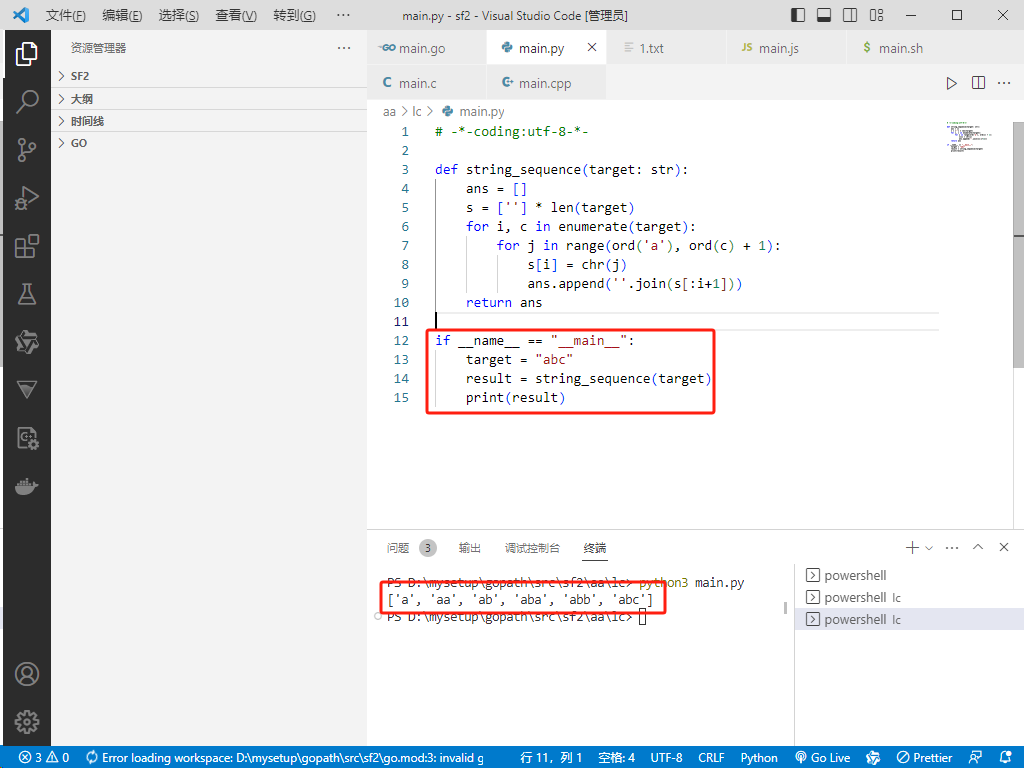Open the 输出 output panel tab

tap(470, 548)
